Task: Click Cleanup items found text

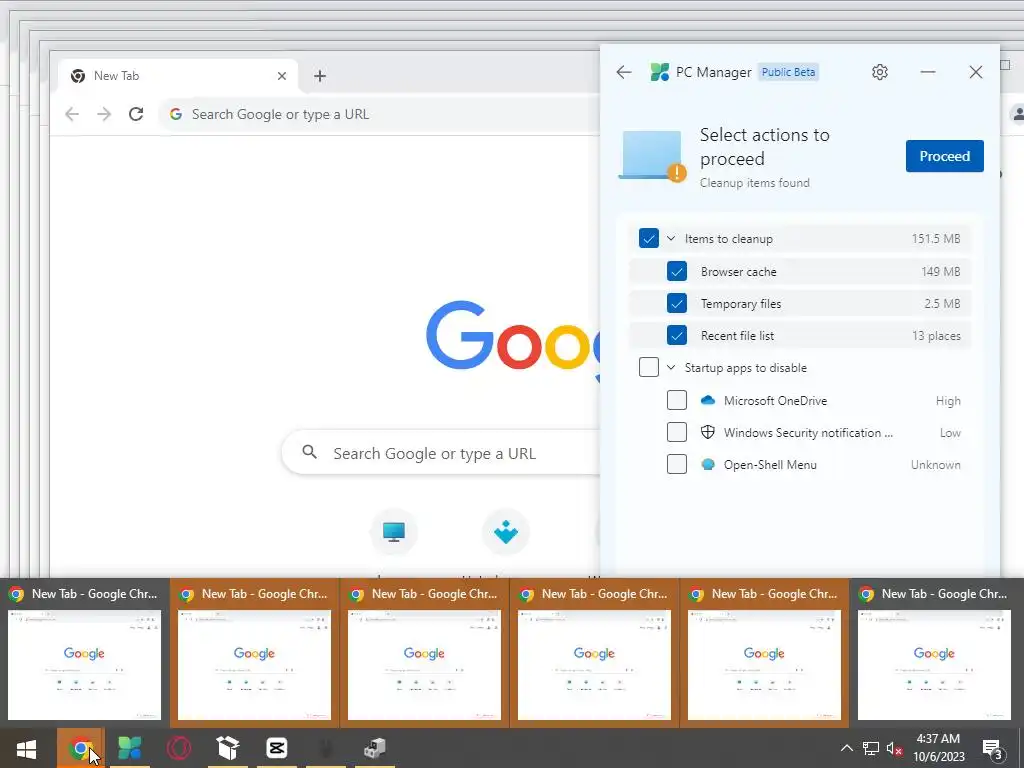Action: (x=754, y=183)
